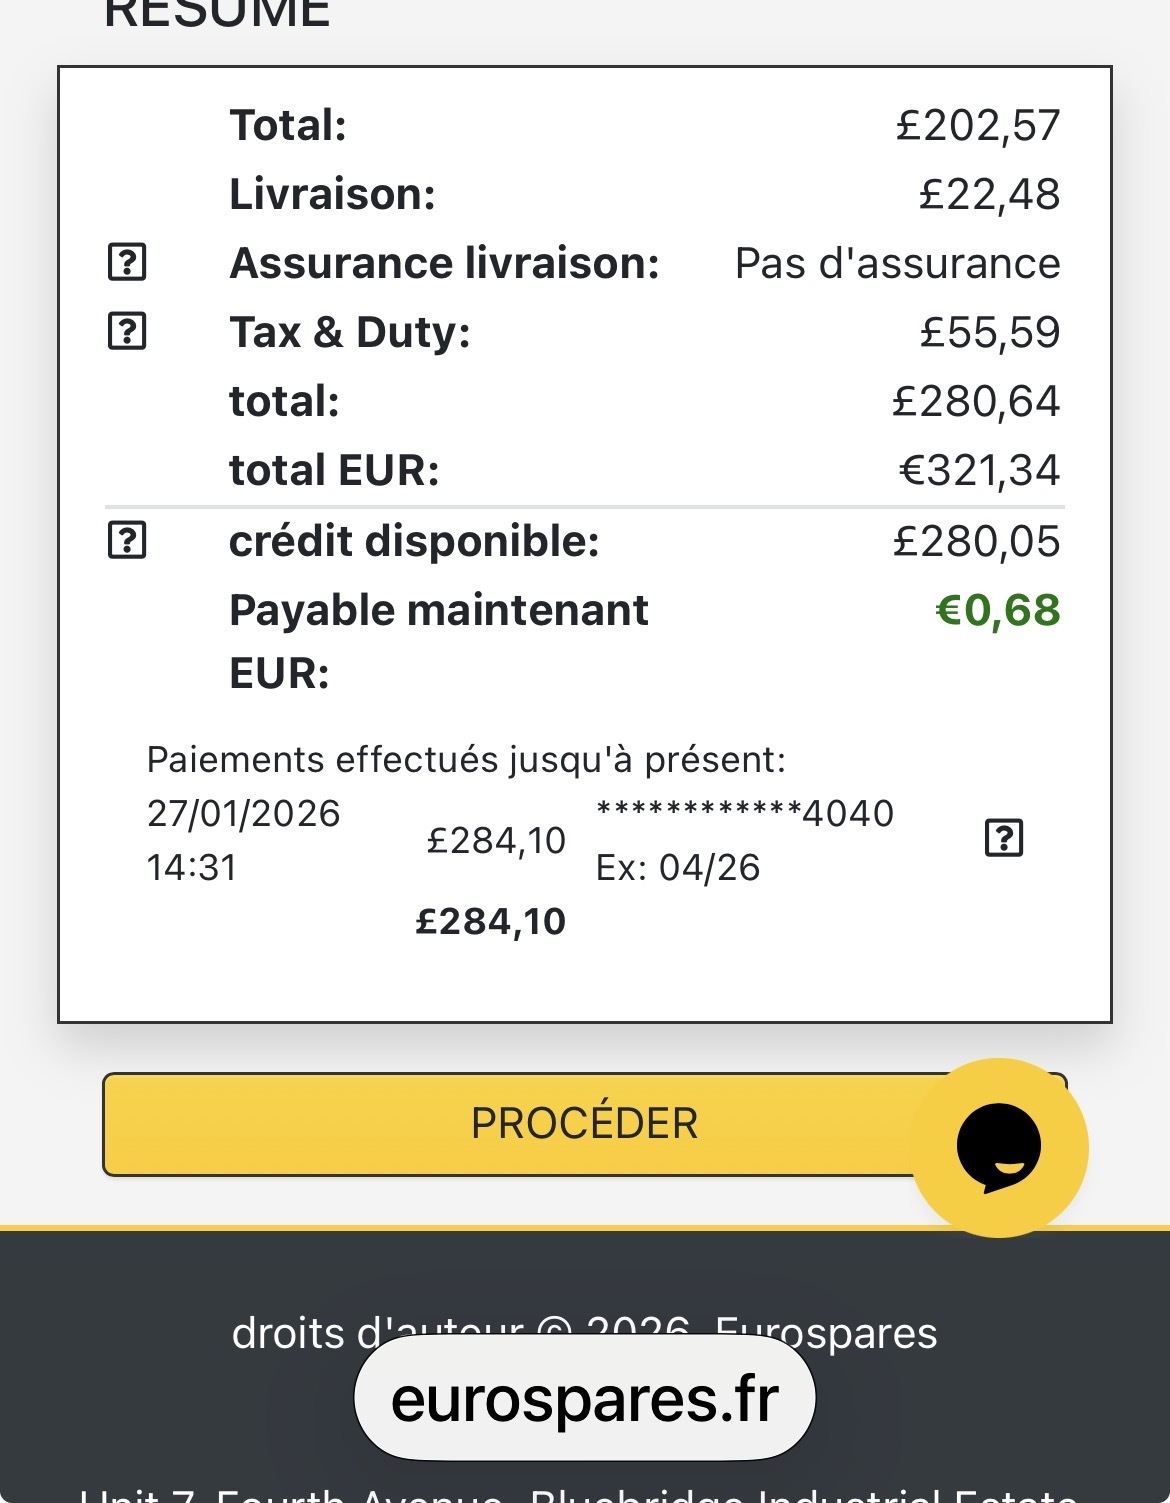Click the Paiements effectués jusqu'à présent heading

click(466, 760)
